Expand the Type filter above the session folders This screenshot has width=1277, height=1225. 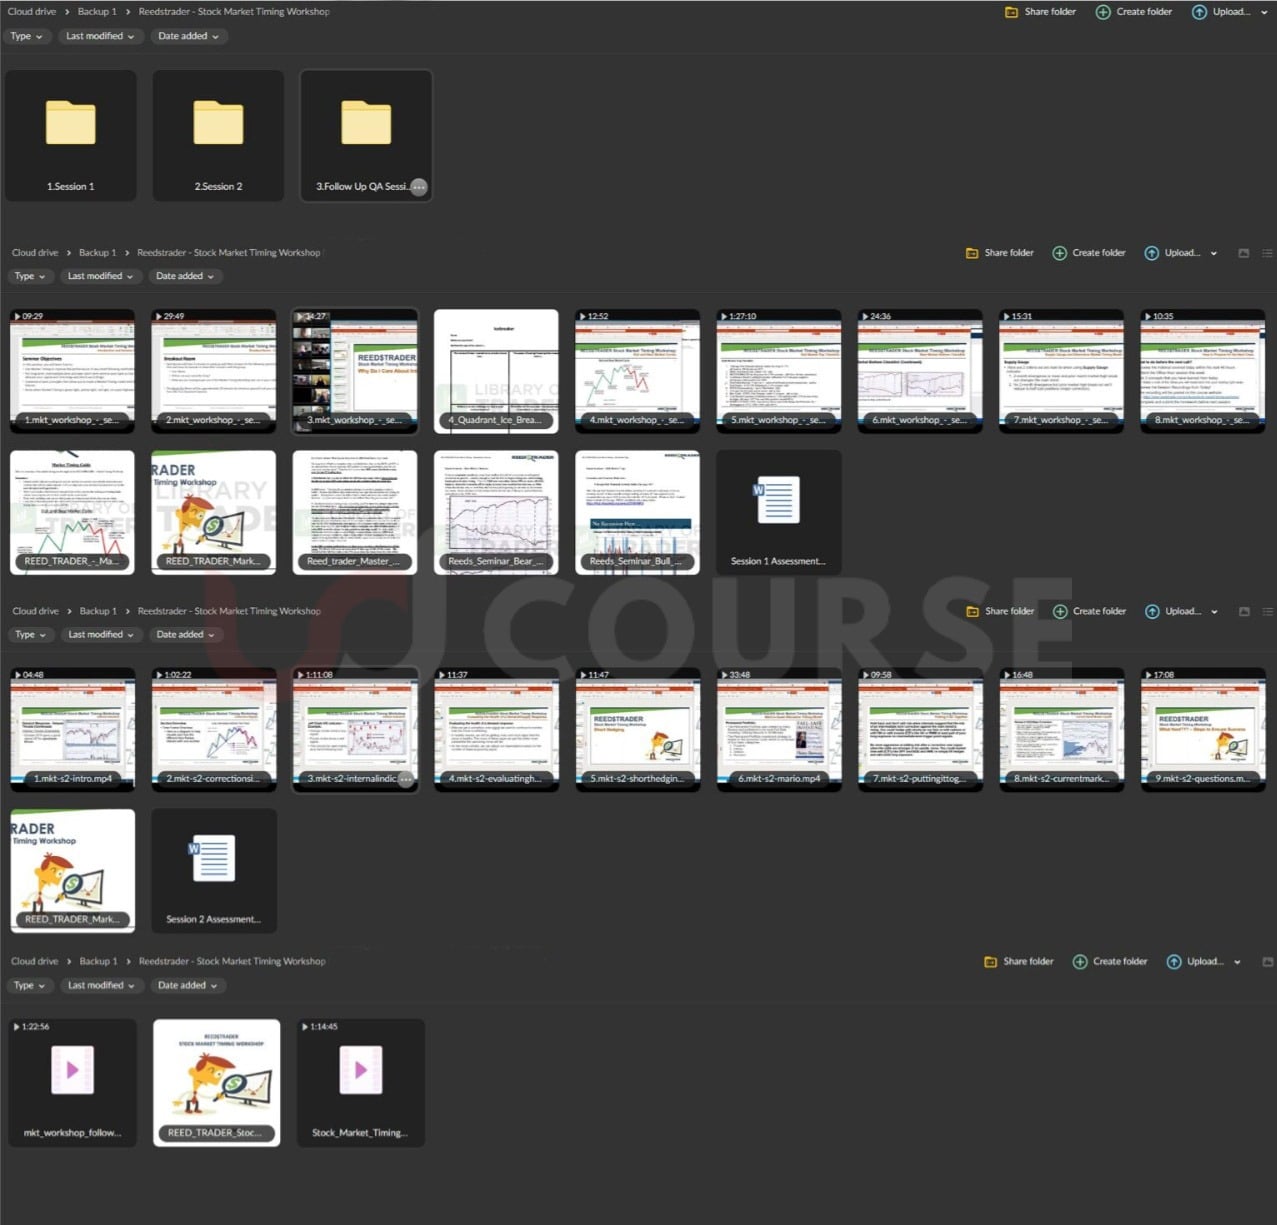pos(27,36)
